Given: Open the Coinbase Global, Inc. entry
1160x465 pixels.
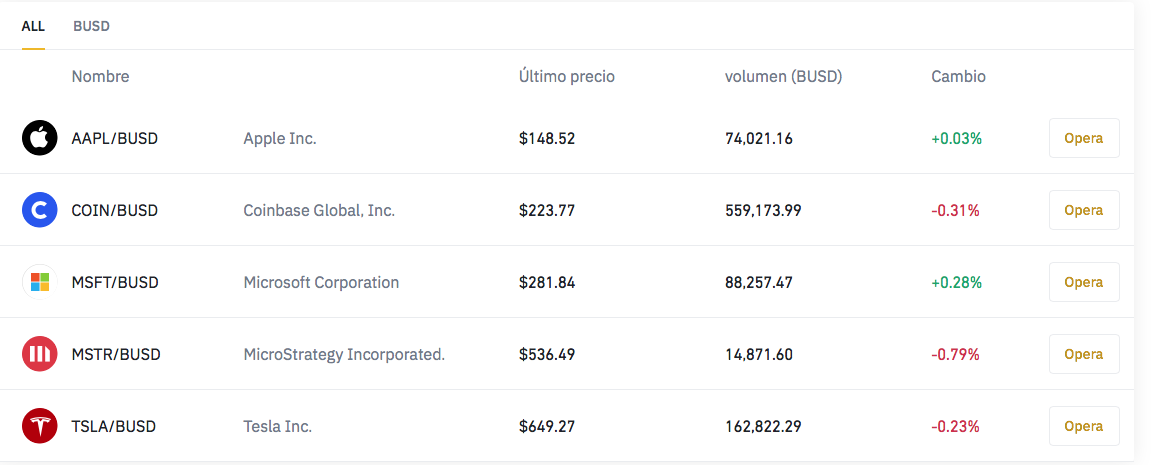Looking at the screenshot, I should (x=319, y=210).
